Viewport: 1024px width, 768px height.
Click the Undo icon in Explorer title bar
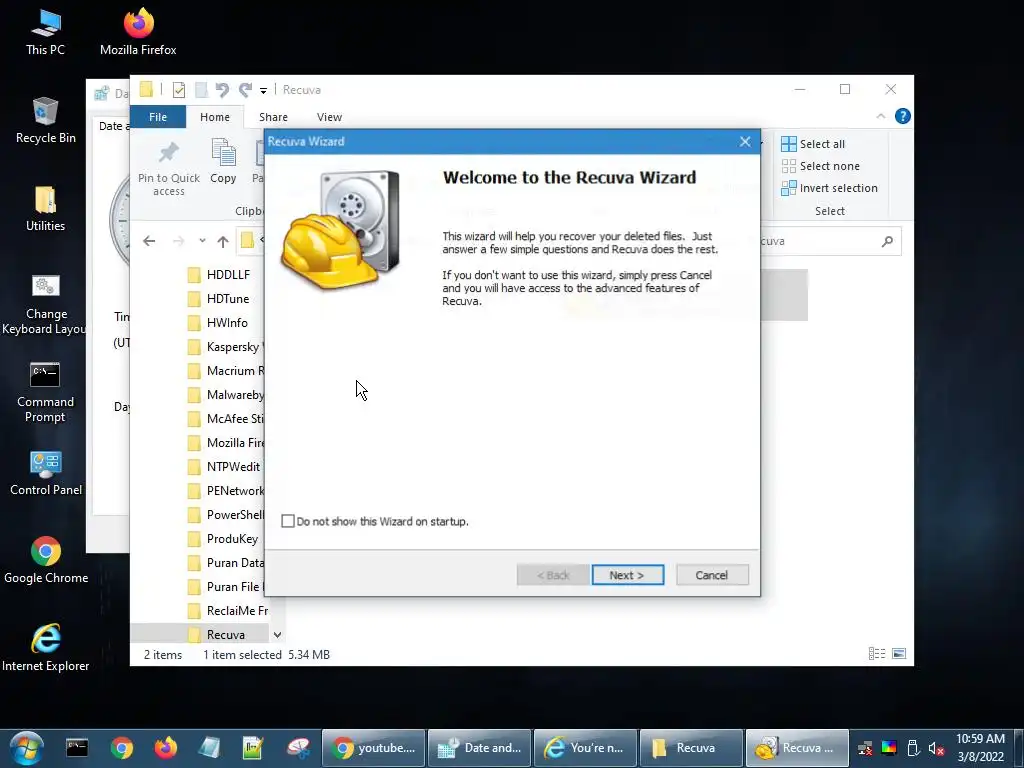(222, 90)
